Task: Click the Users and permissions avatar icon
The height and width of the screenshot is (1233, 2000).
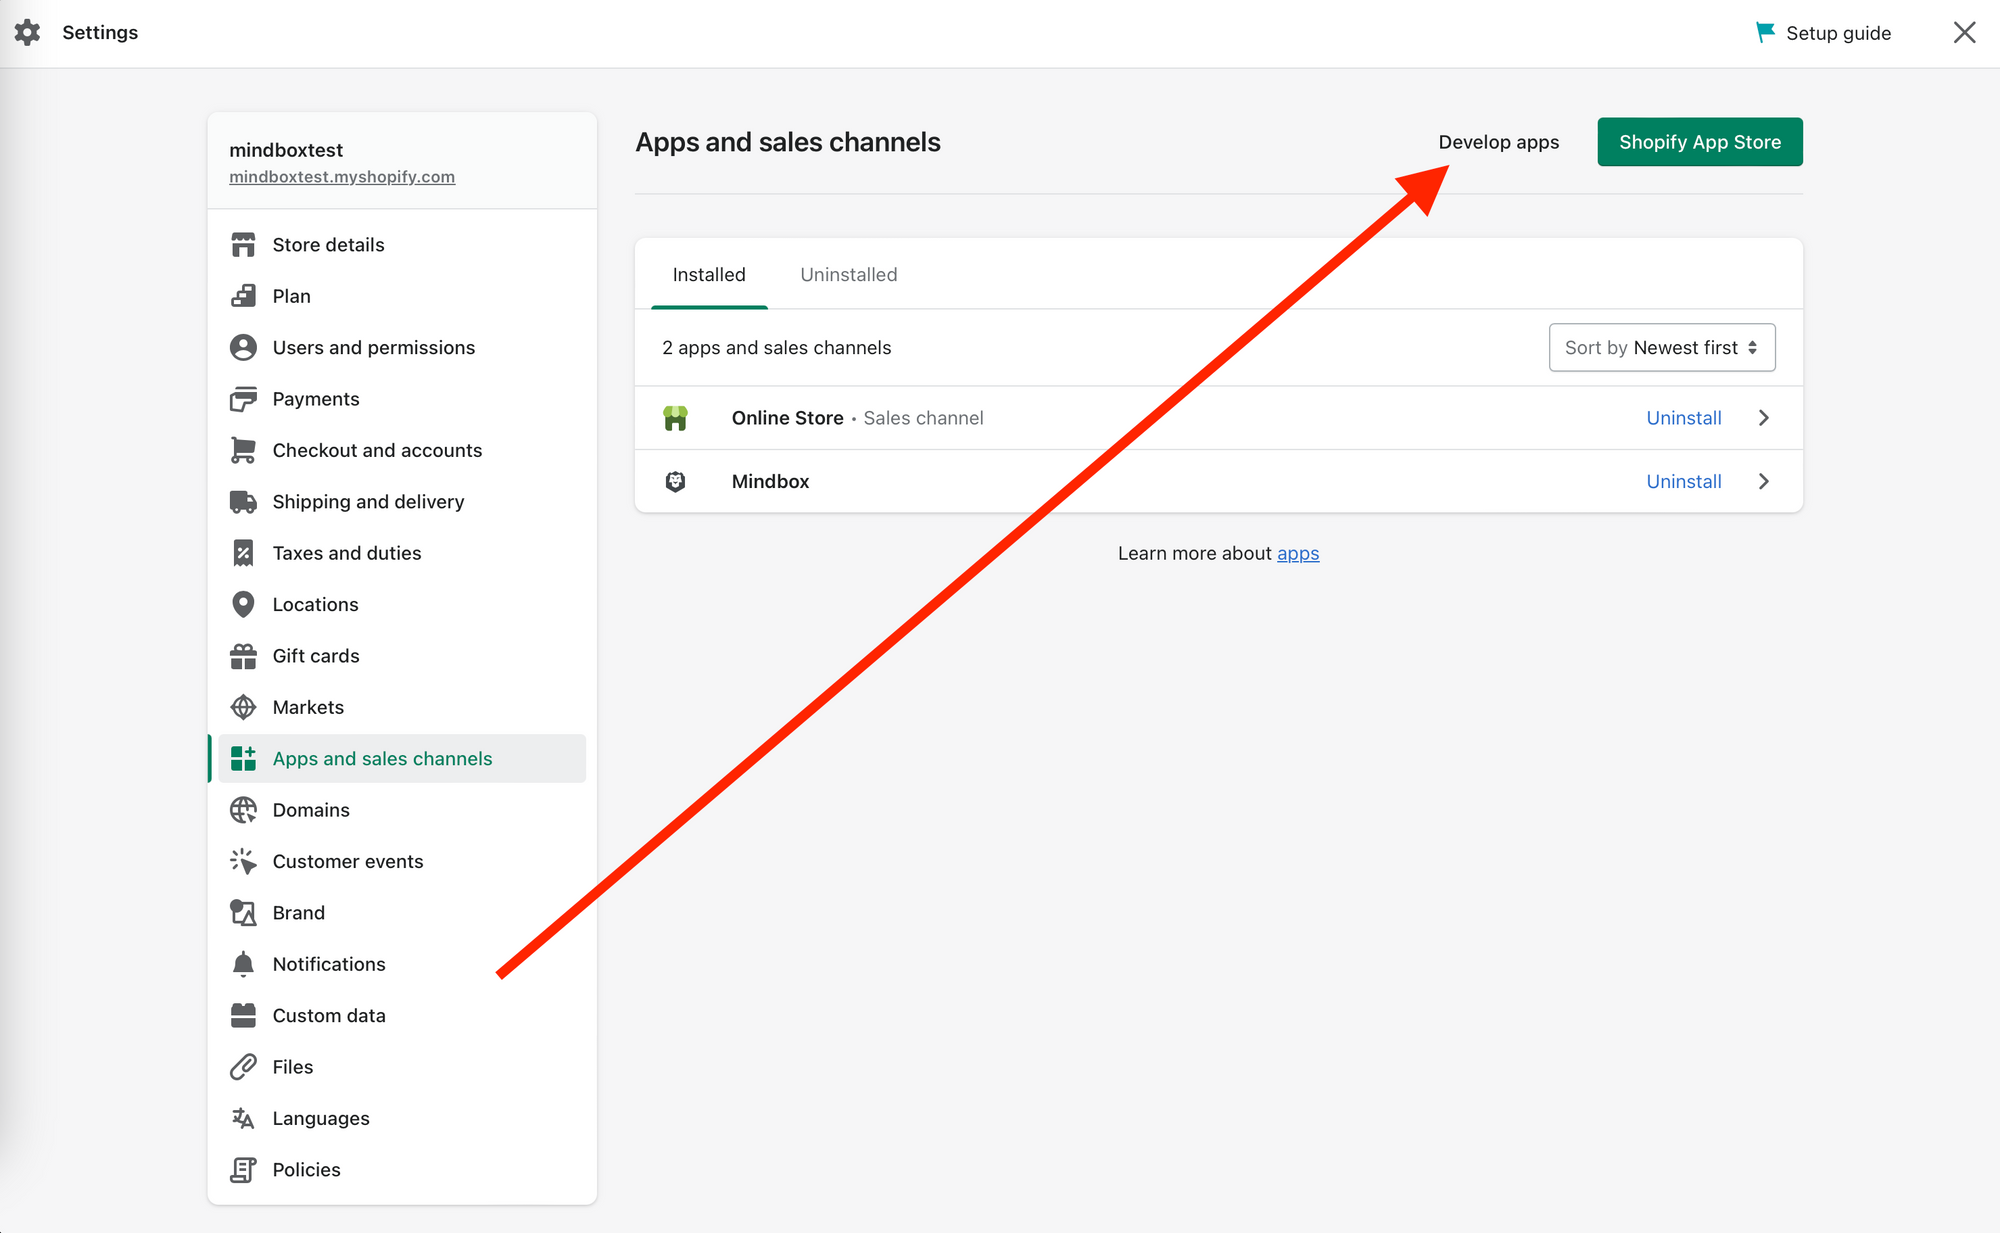Action: pos(243,347)
